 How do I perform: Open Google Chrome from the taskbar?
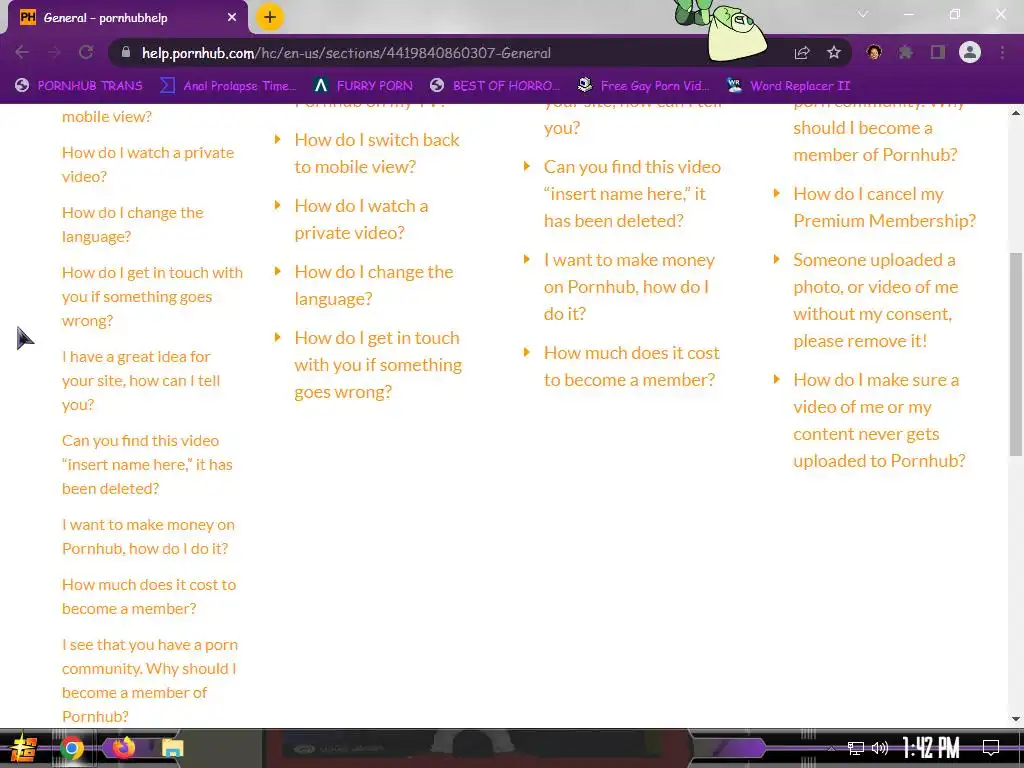click(x=72, y=748)
